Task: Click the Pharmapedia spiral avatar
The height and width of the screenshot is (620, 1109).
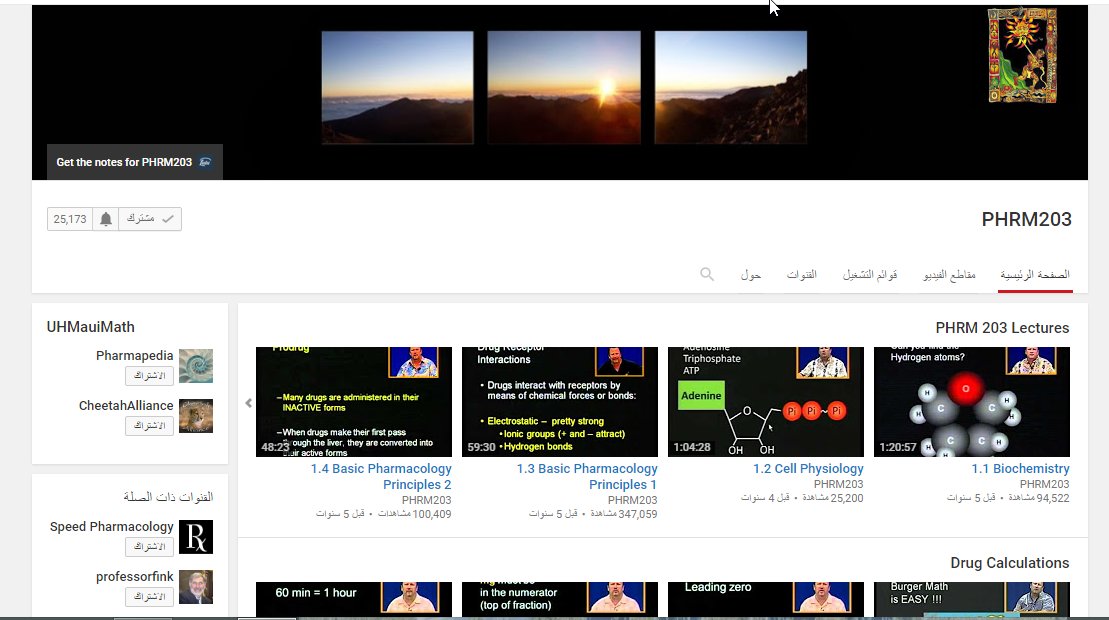Action: click(196, 365)
